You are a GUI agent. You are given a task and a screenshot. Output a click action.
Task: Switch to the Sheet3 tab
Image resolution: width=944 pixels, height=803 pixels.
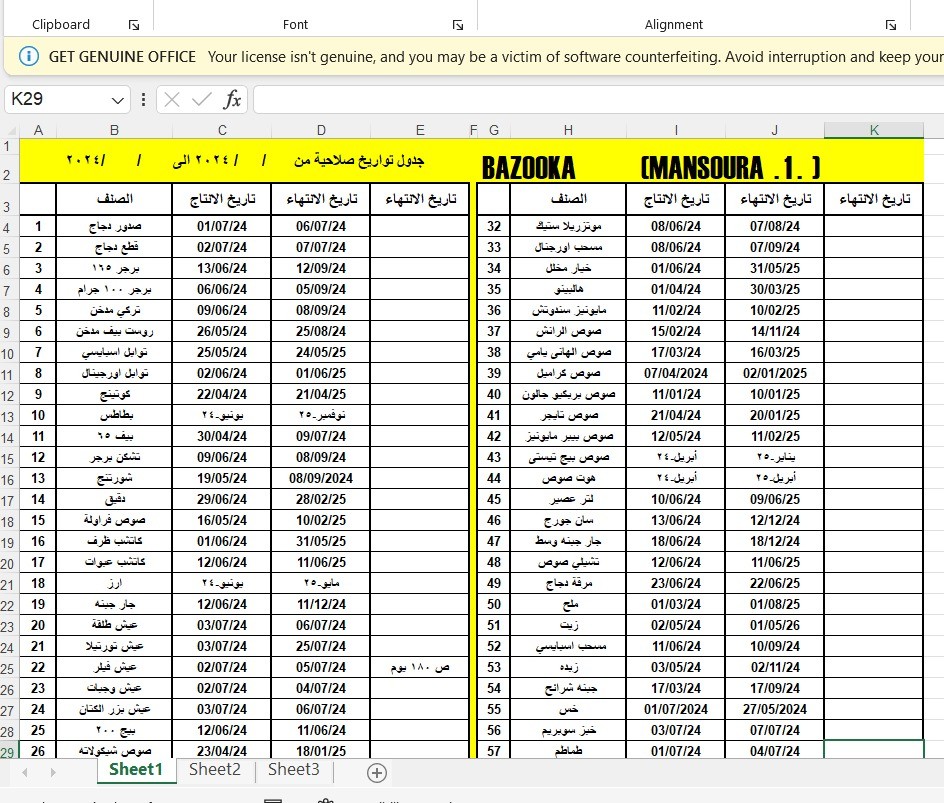coord(294,770)
